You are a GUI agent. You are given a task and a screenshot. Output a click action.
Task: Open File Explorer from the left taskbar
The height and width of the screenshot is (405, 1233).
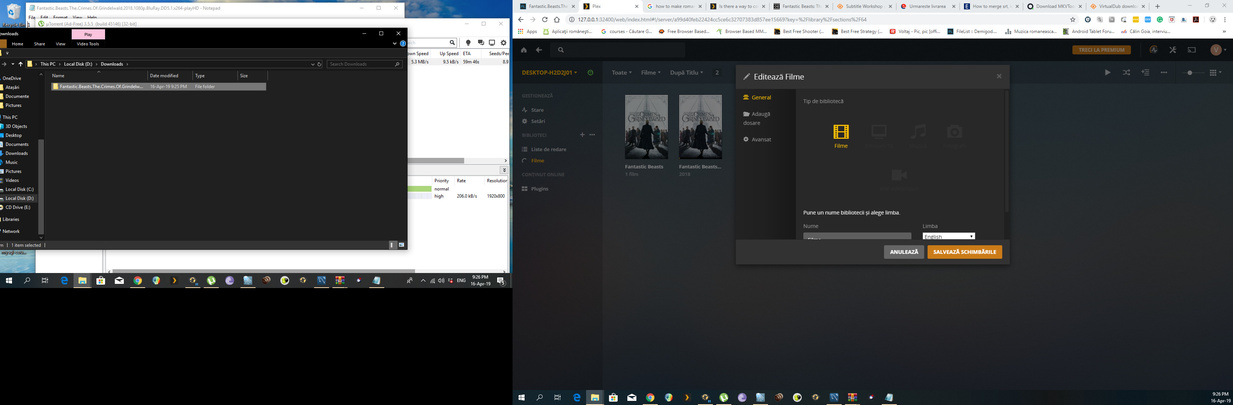(x=82, y=281)
